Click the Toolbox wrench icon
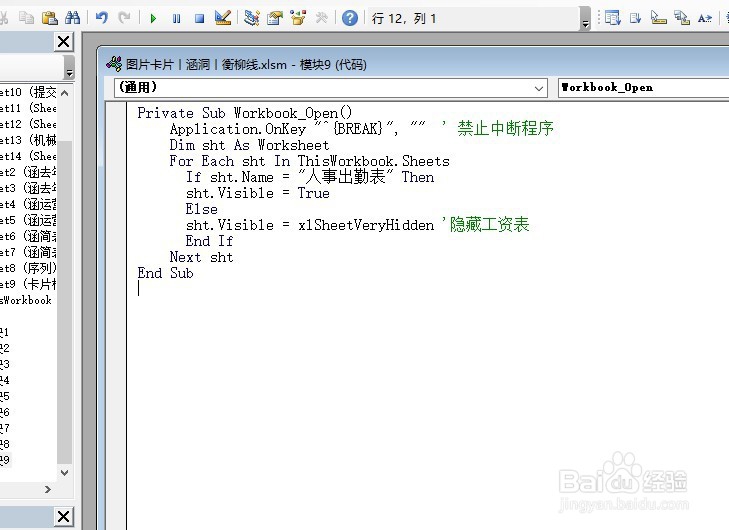This screenshot has width=729, height=530. pos(321,18)
